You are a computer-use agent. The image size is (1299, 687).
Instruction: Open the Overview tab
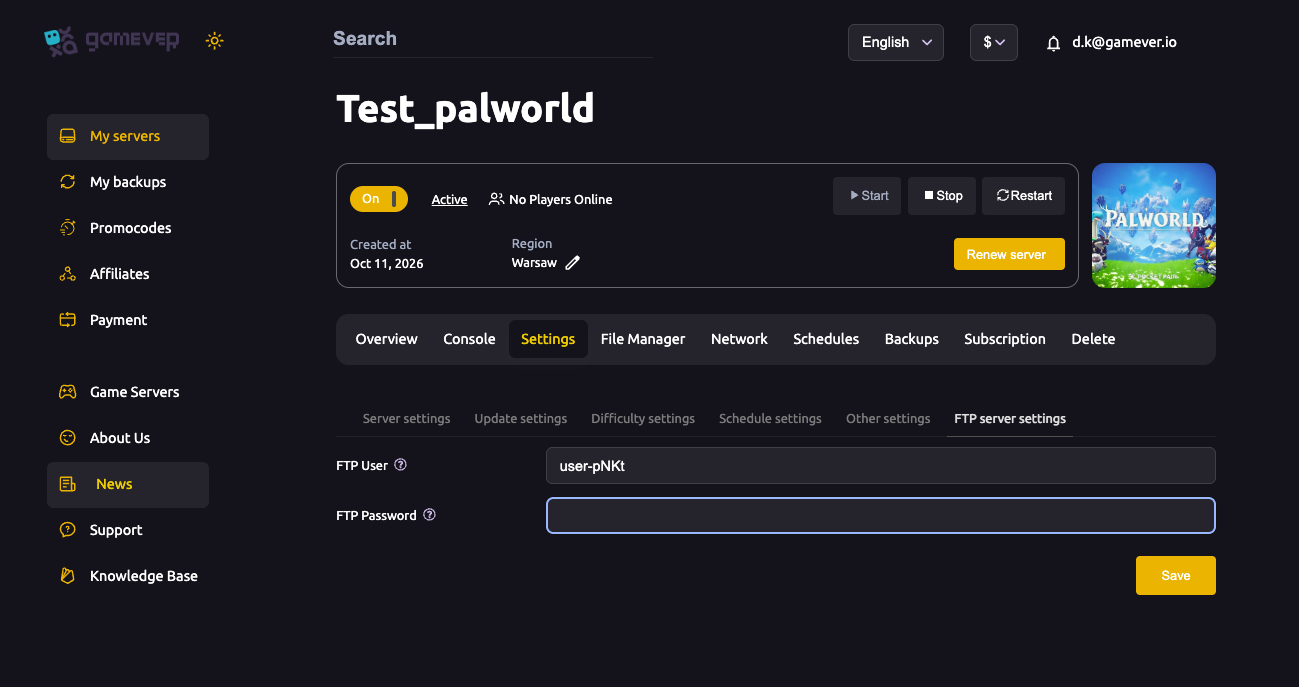pos(387,339)
